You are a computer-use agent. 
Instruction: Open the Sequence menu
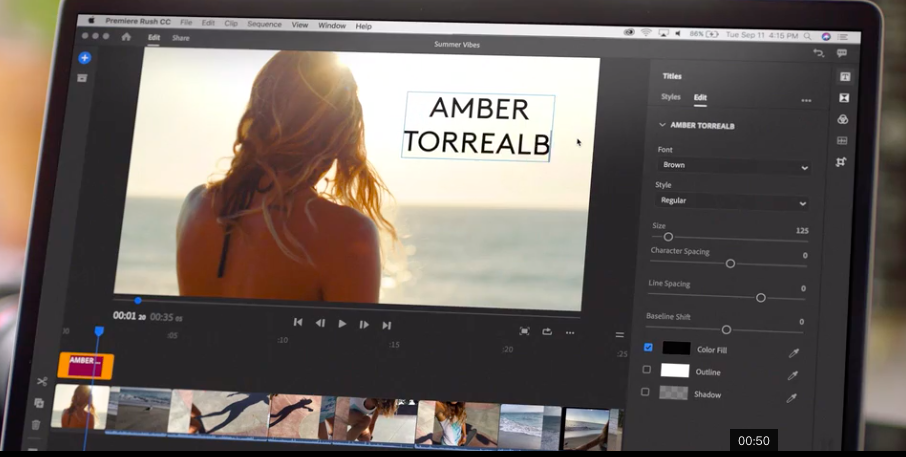coord(264,24)
